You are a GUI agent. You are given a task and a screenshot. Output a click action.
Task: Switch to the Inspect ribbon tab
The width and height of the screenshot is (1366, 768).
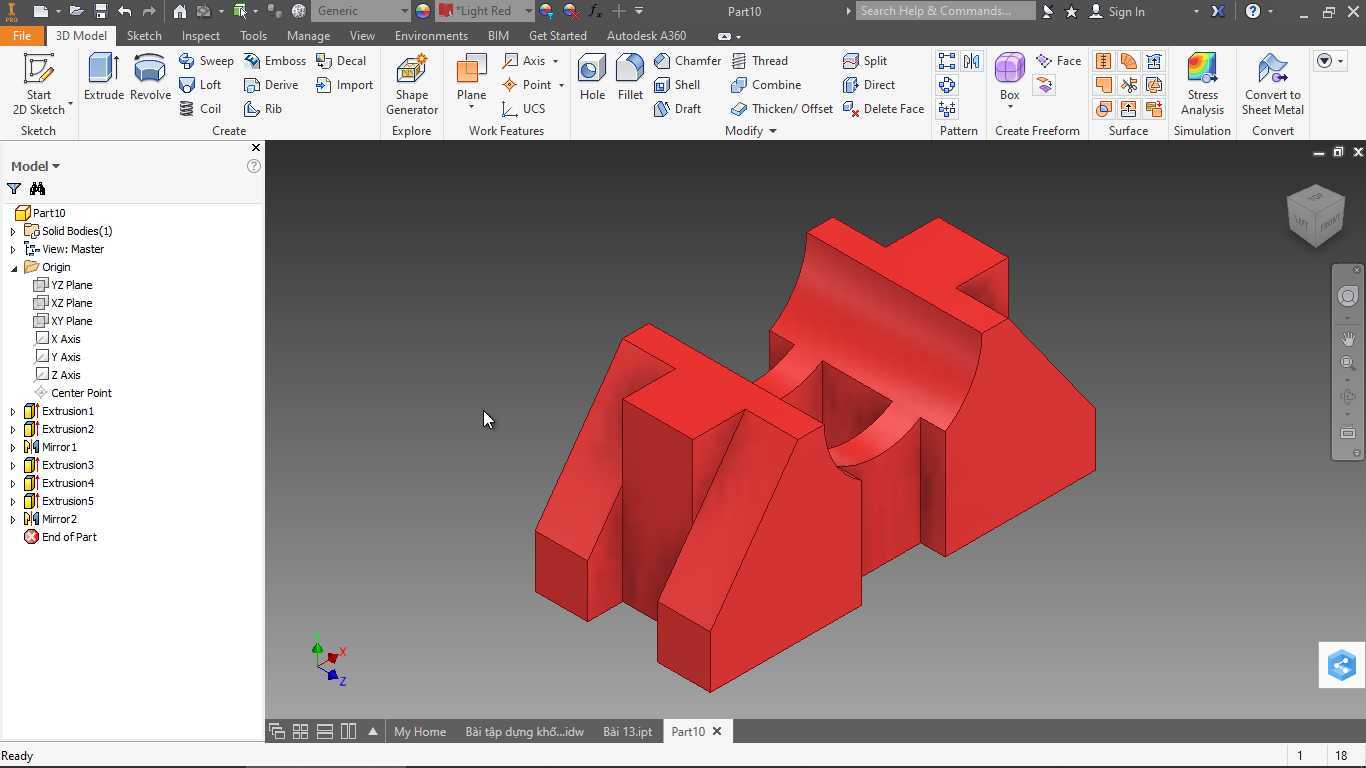pos(200,35)
